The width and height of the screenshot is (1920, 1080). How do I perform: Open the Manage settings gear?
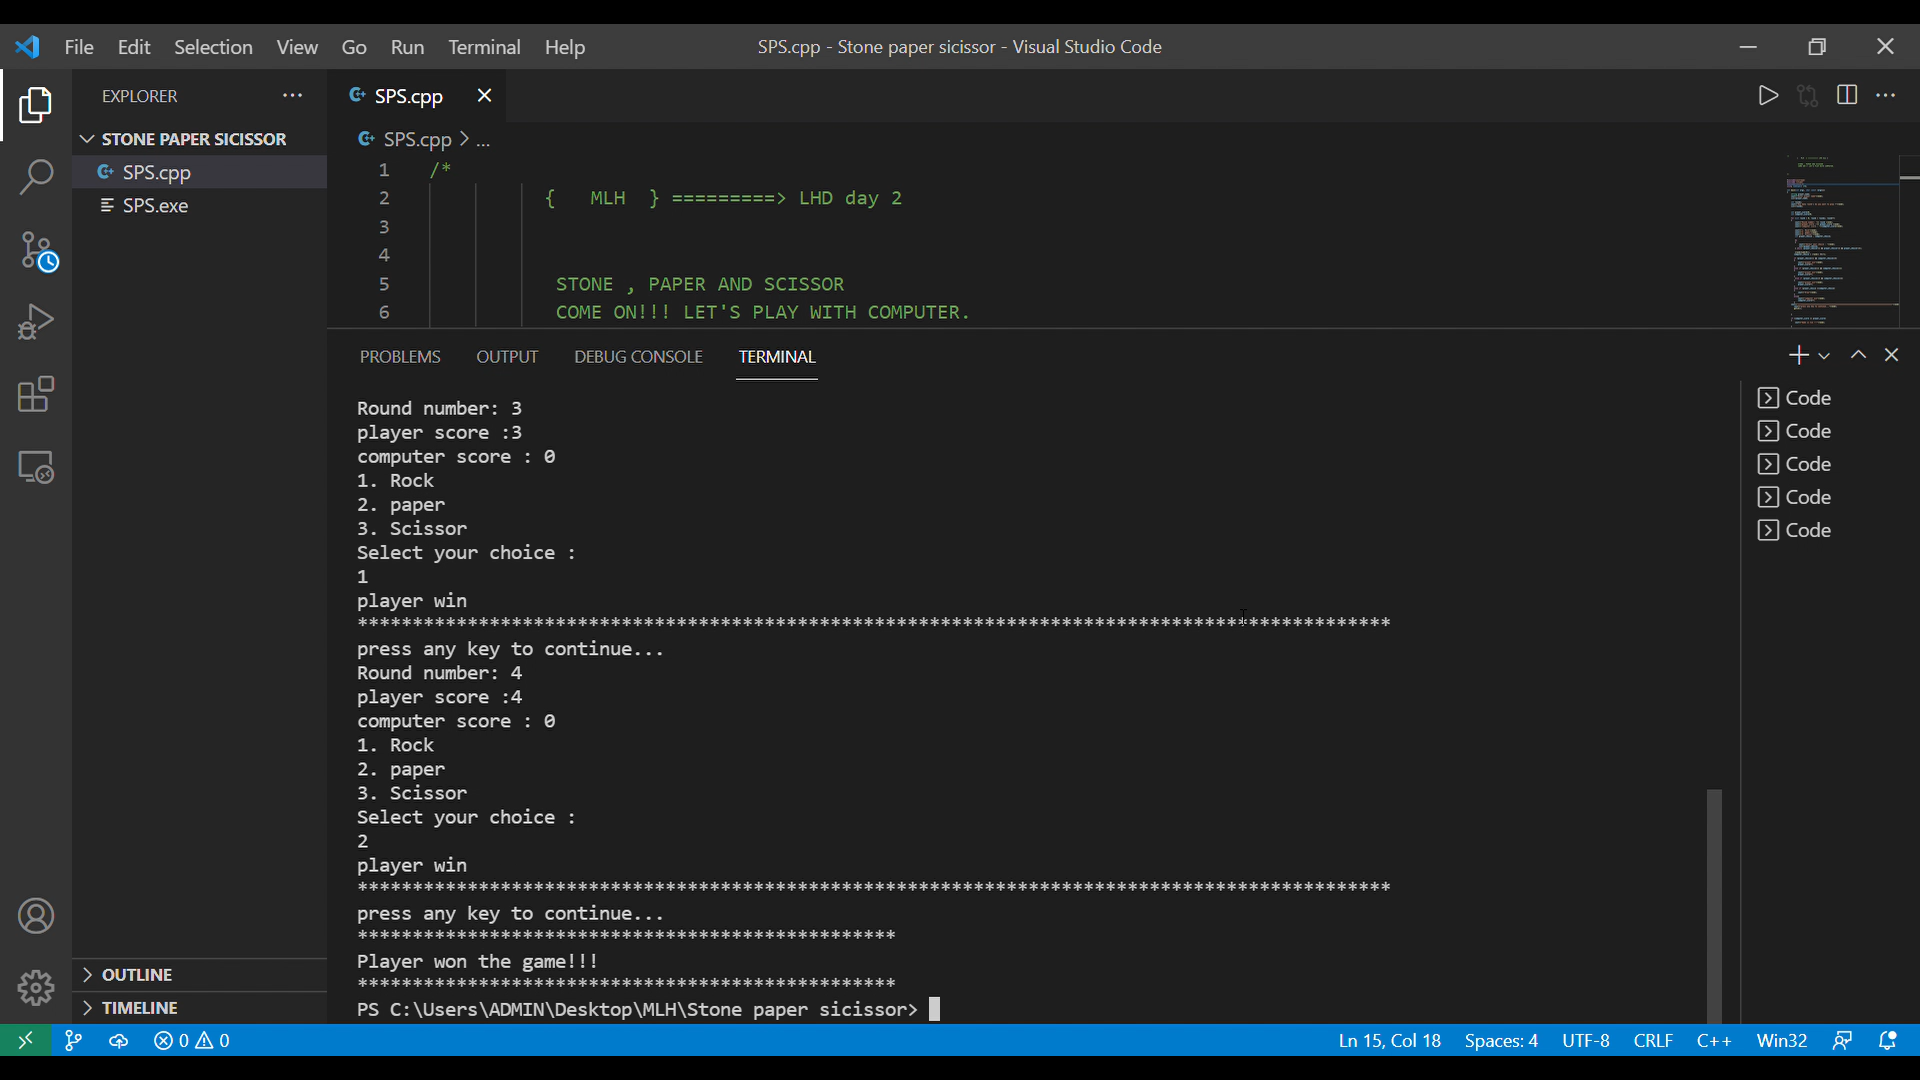pos(36,987)
